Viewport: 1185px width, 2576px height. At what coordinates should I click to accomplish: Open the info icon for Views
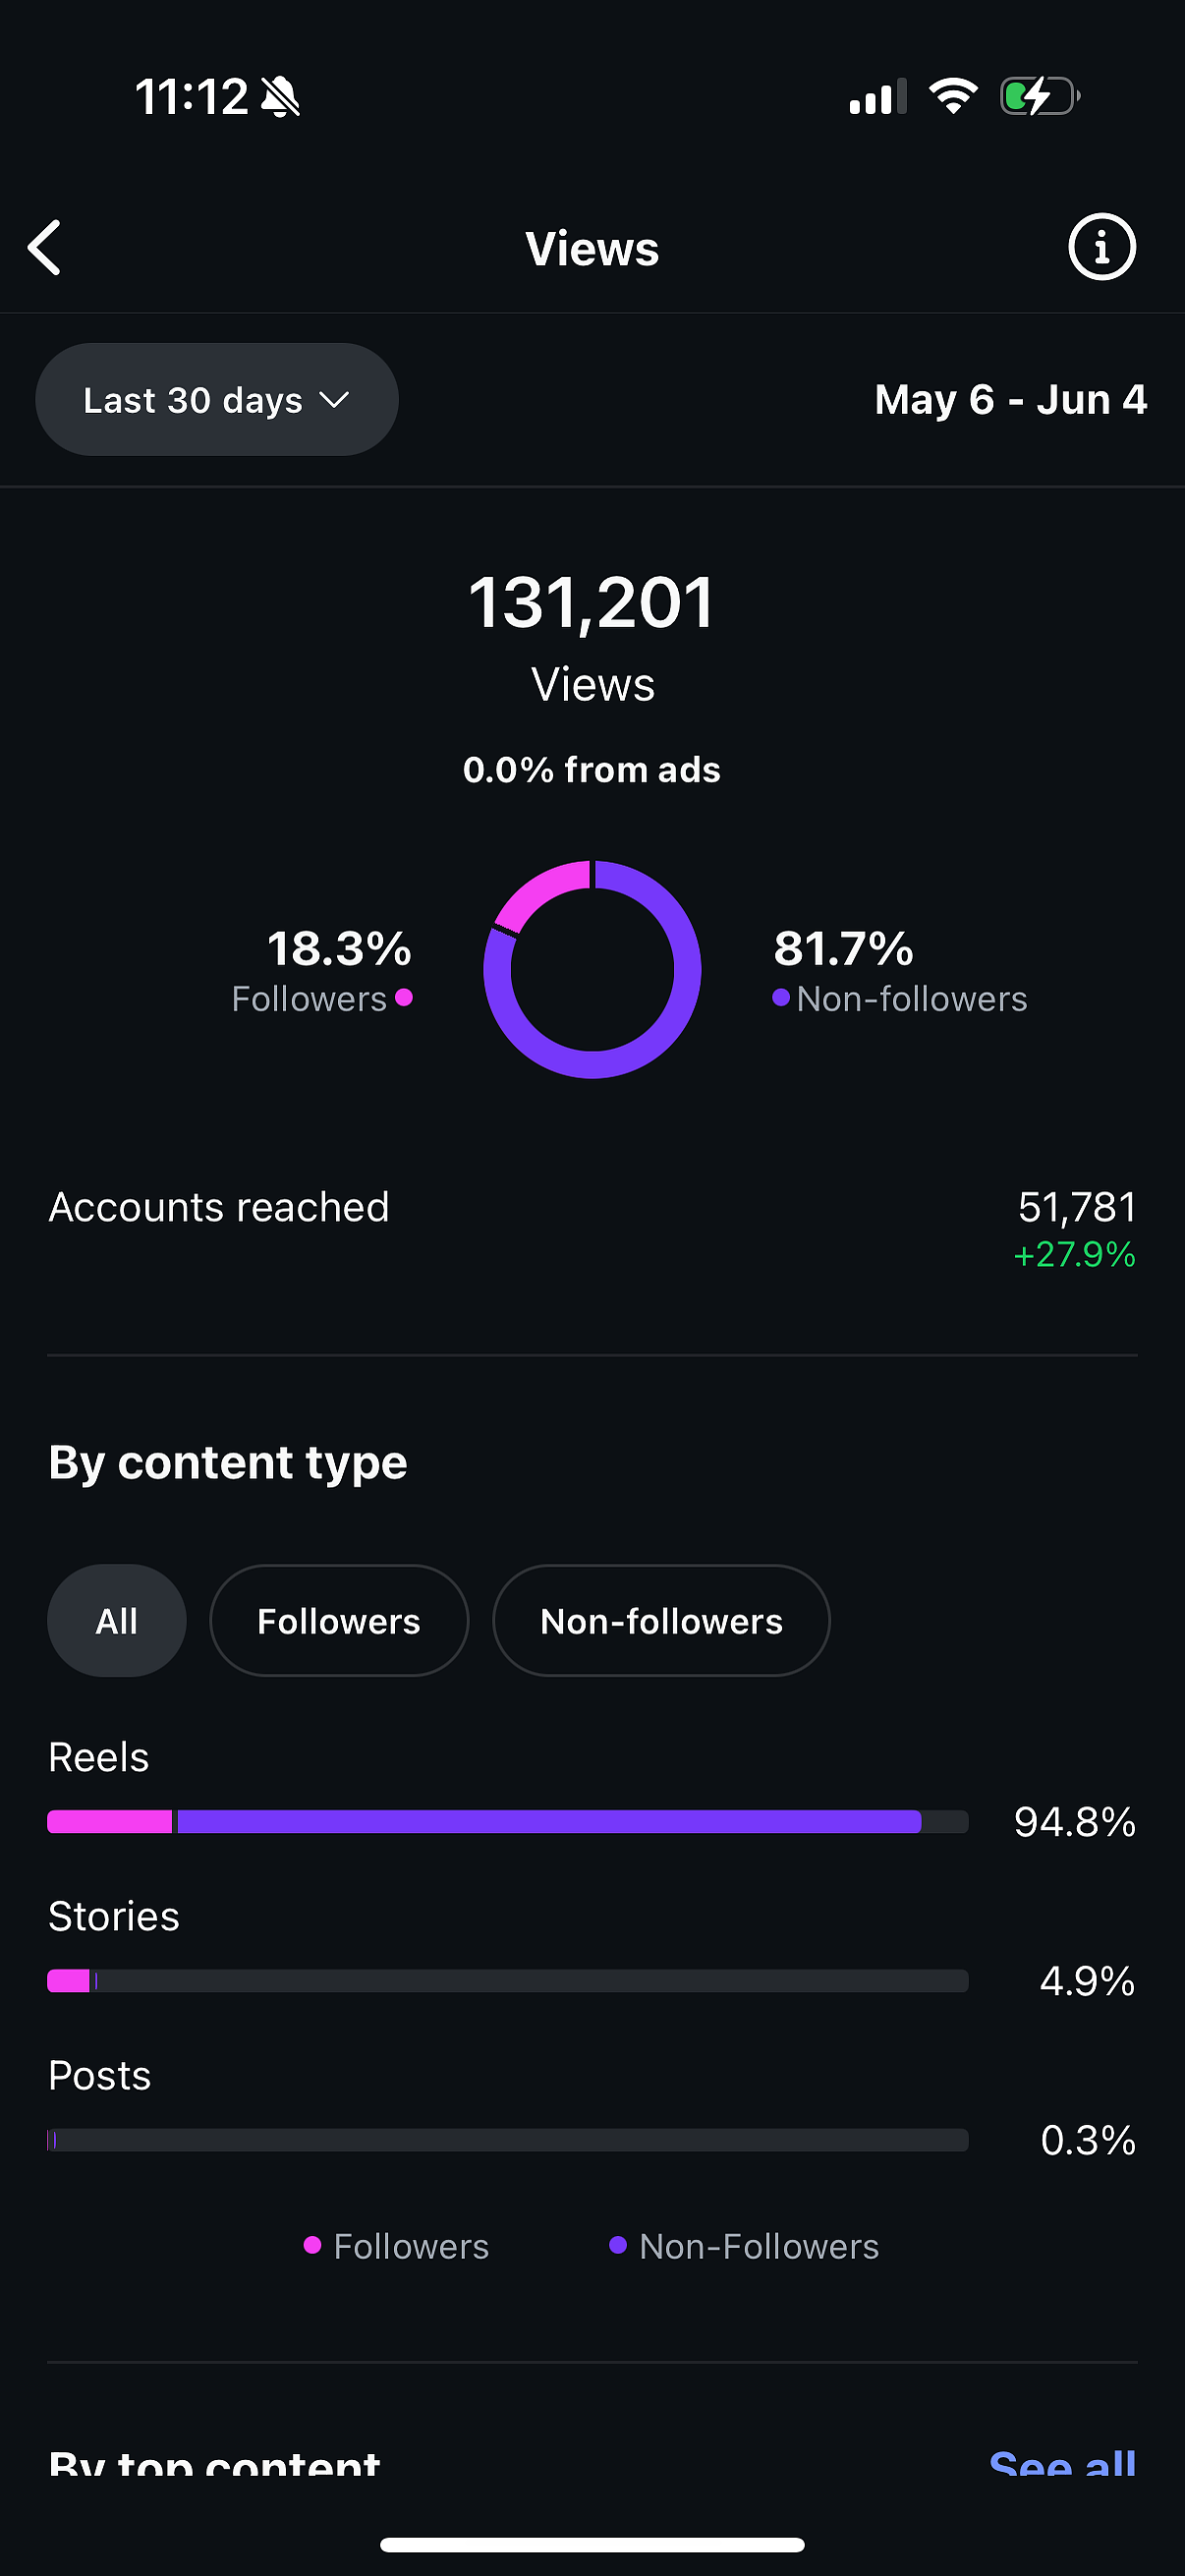coord(1101,247)
